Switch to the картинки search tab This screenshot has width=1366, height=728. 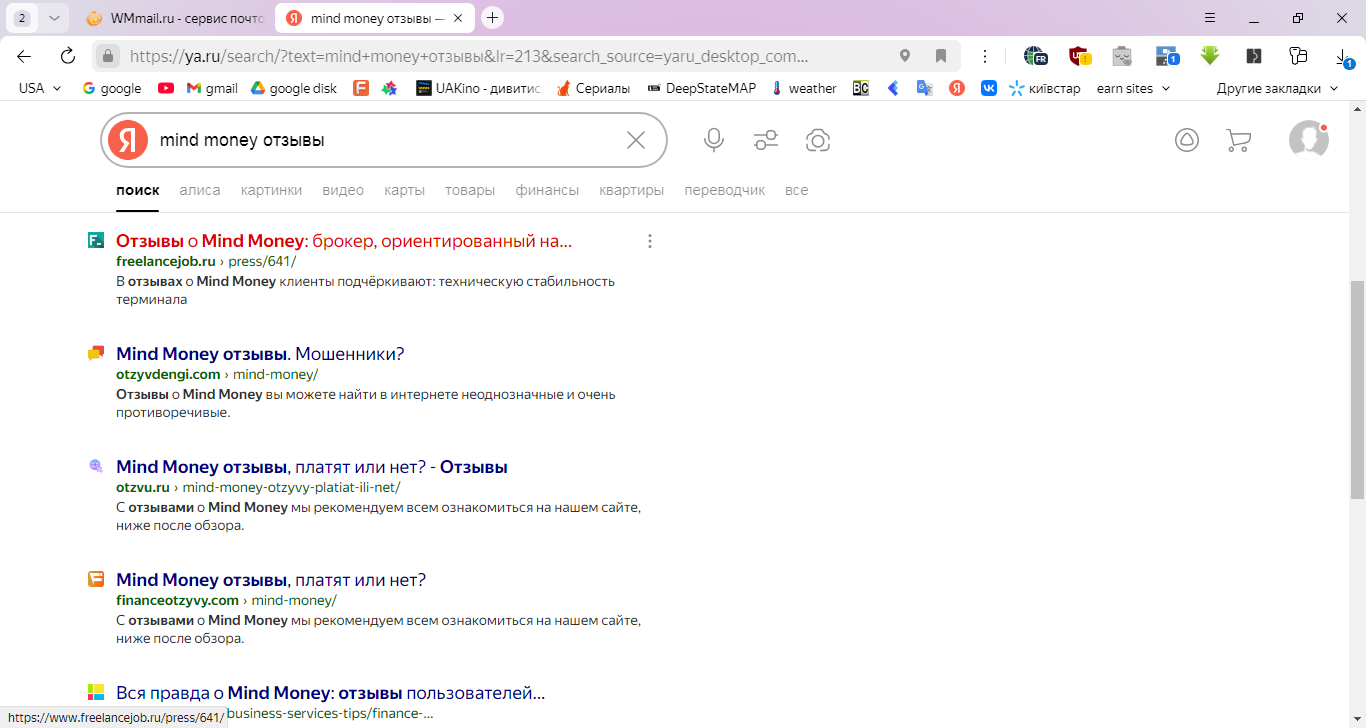pos(271,190)
